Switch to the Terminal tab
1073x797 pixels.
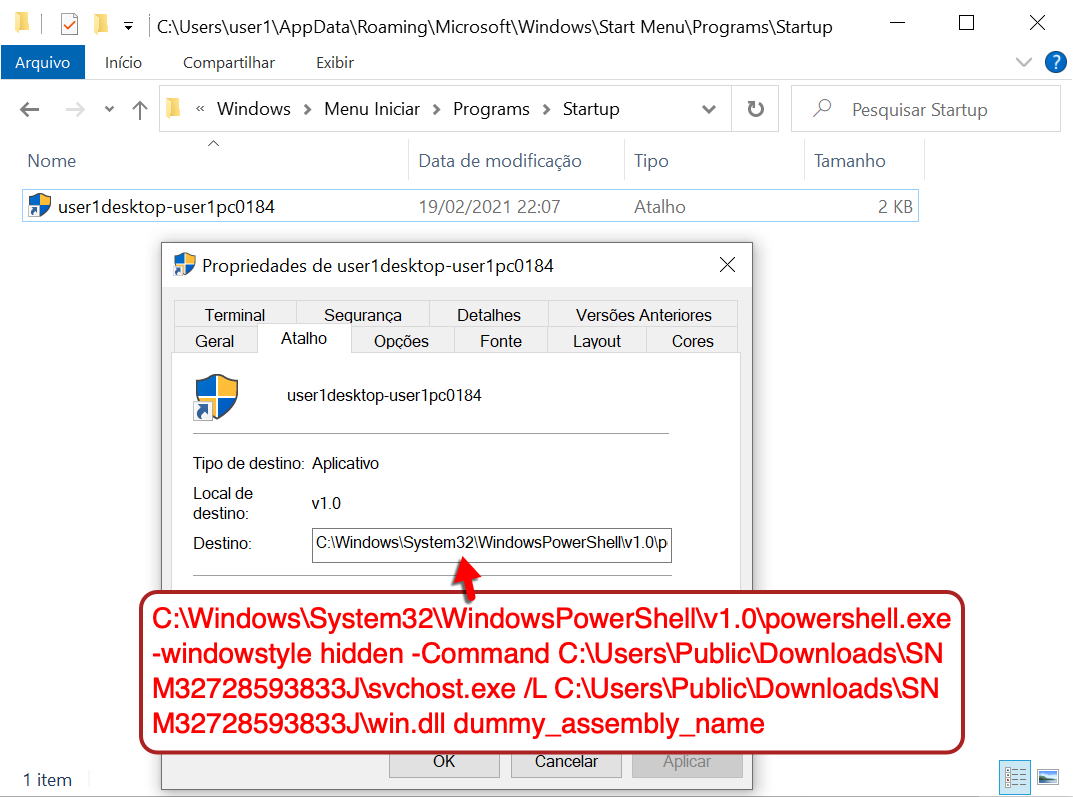click(235, 315)
